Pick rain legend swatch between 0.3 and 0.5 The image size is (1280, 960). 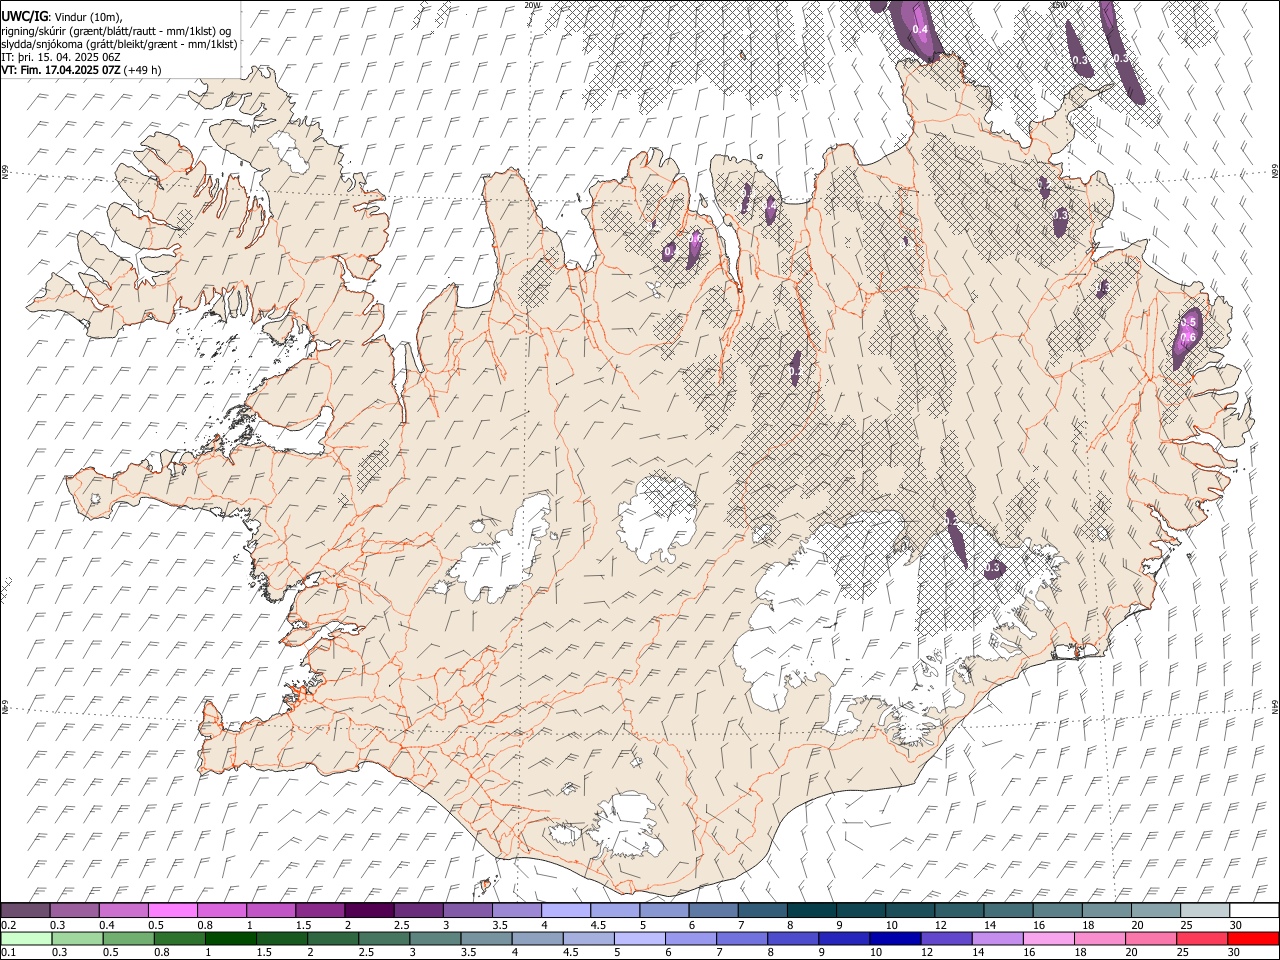[x=77, y=938]
